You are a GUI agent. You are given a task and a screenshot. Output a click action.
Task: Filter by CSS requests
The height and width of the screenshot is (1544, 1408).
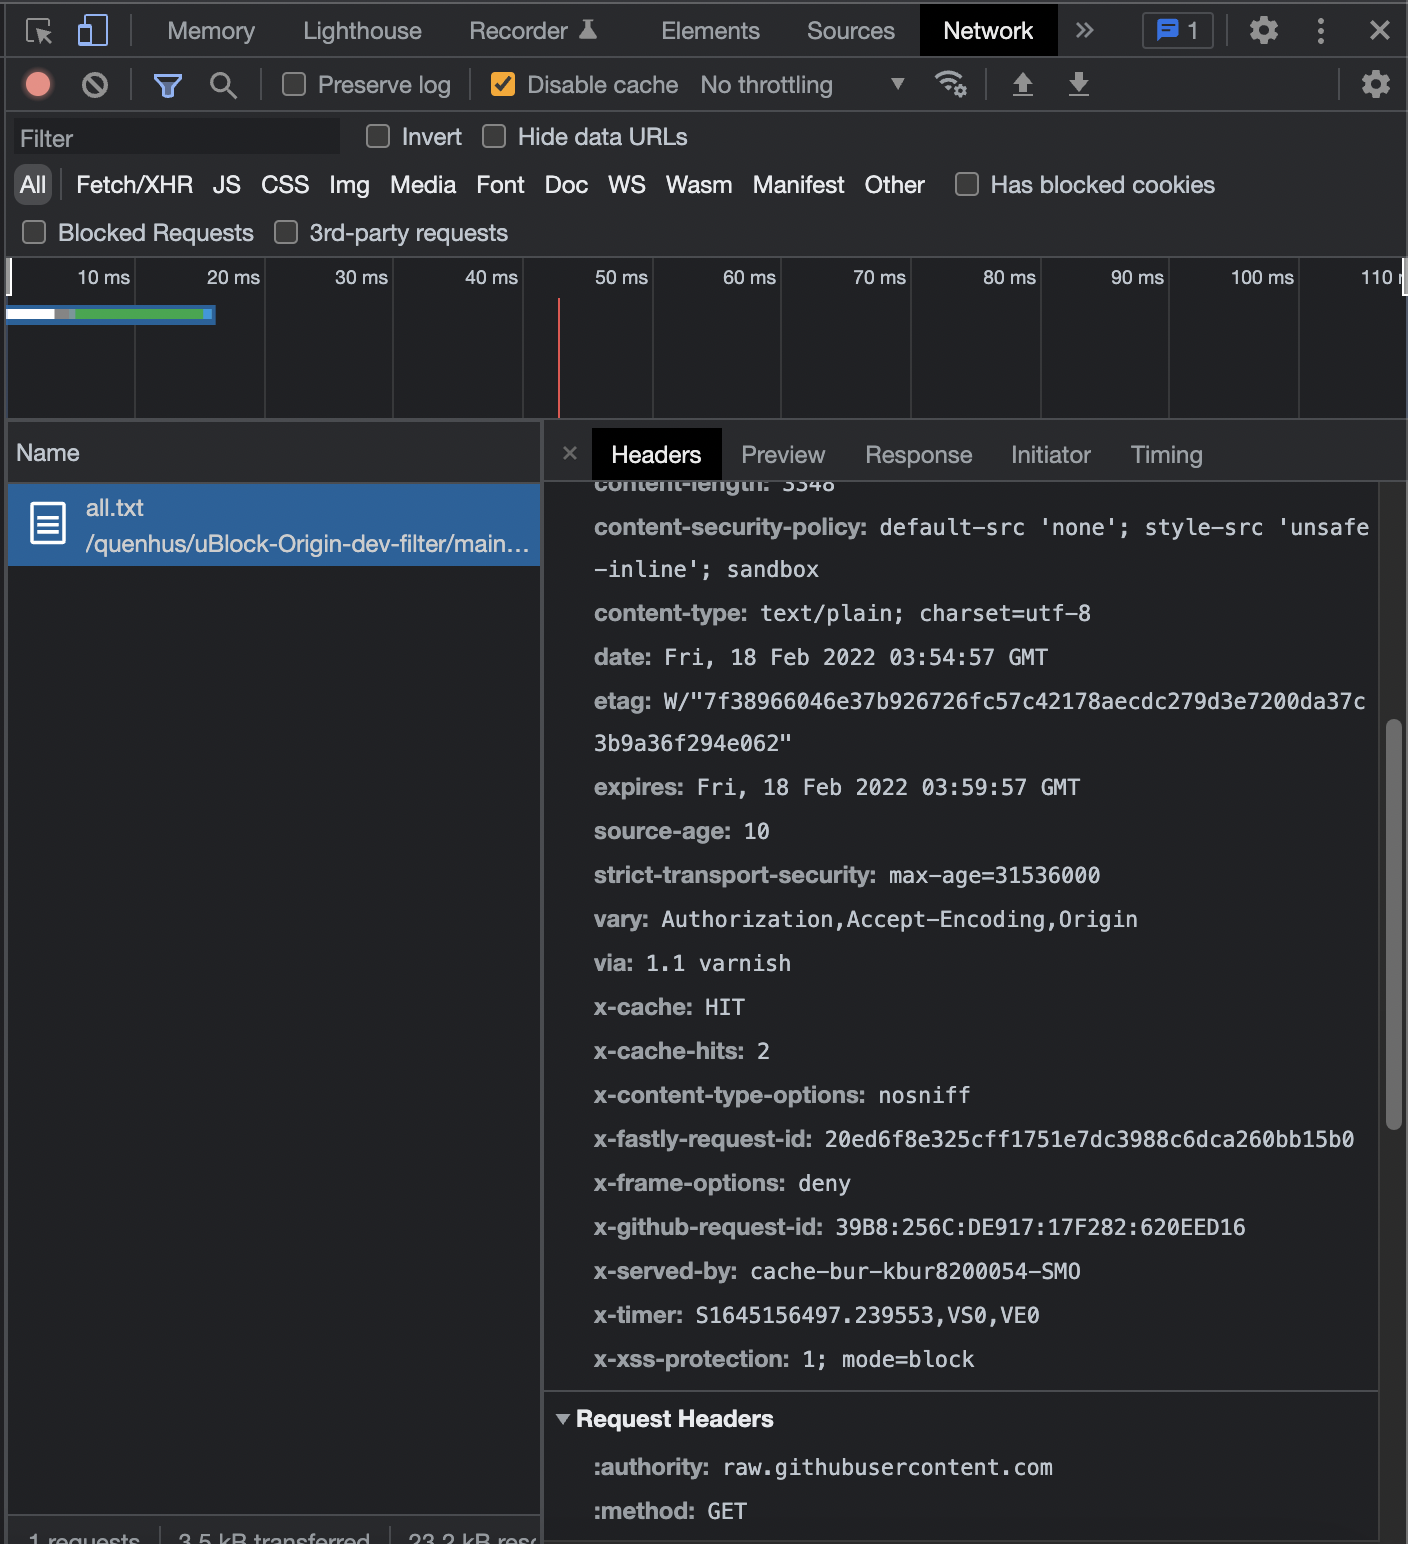point(285,185)
